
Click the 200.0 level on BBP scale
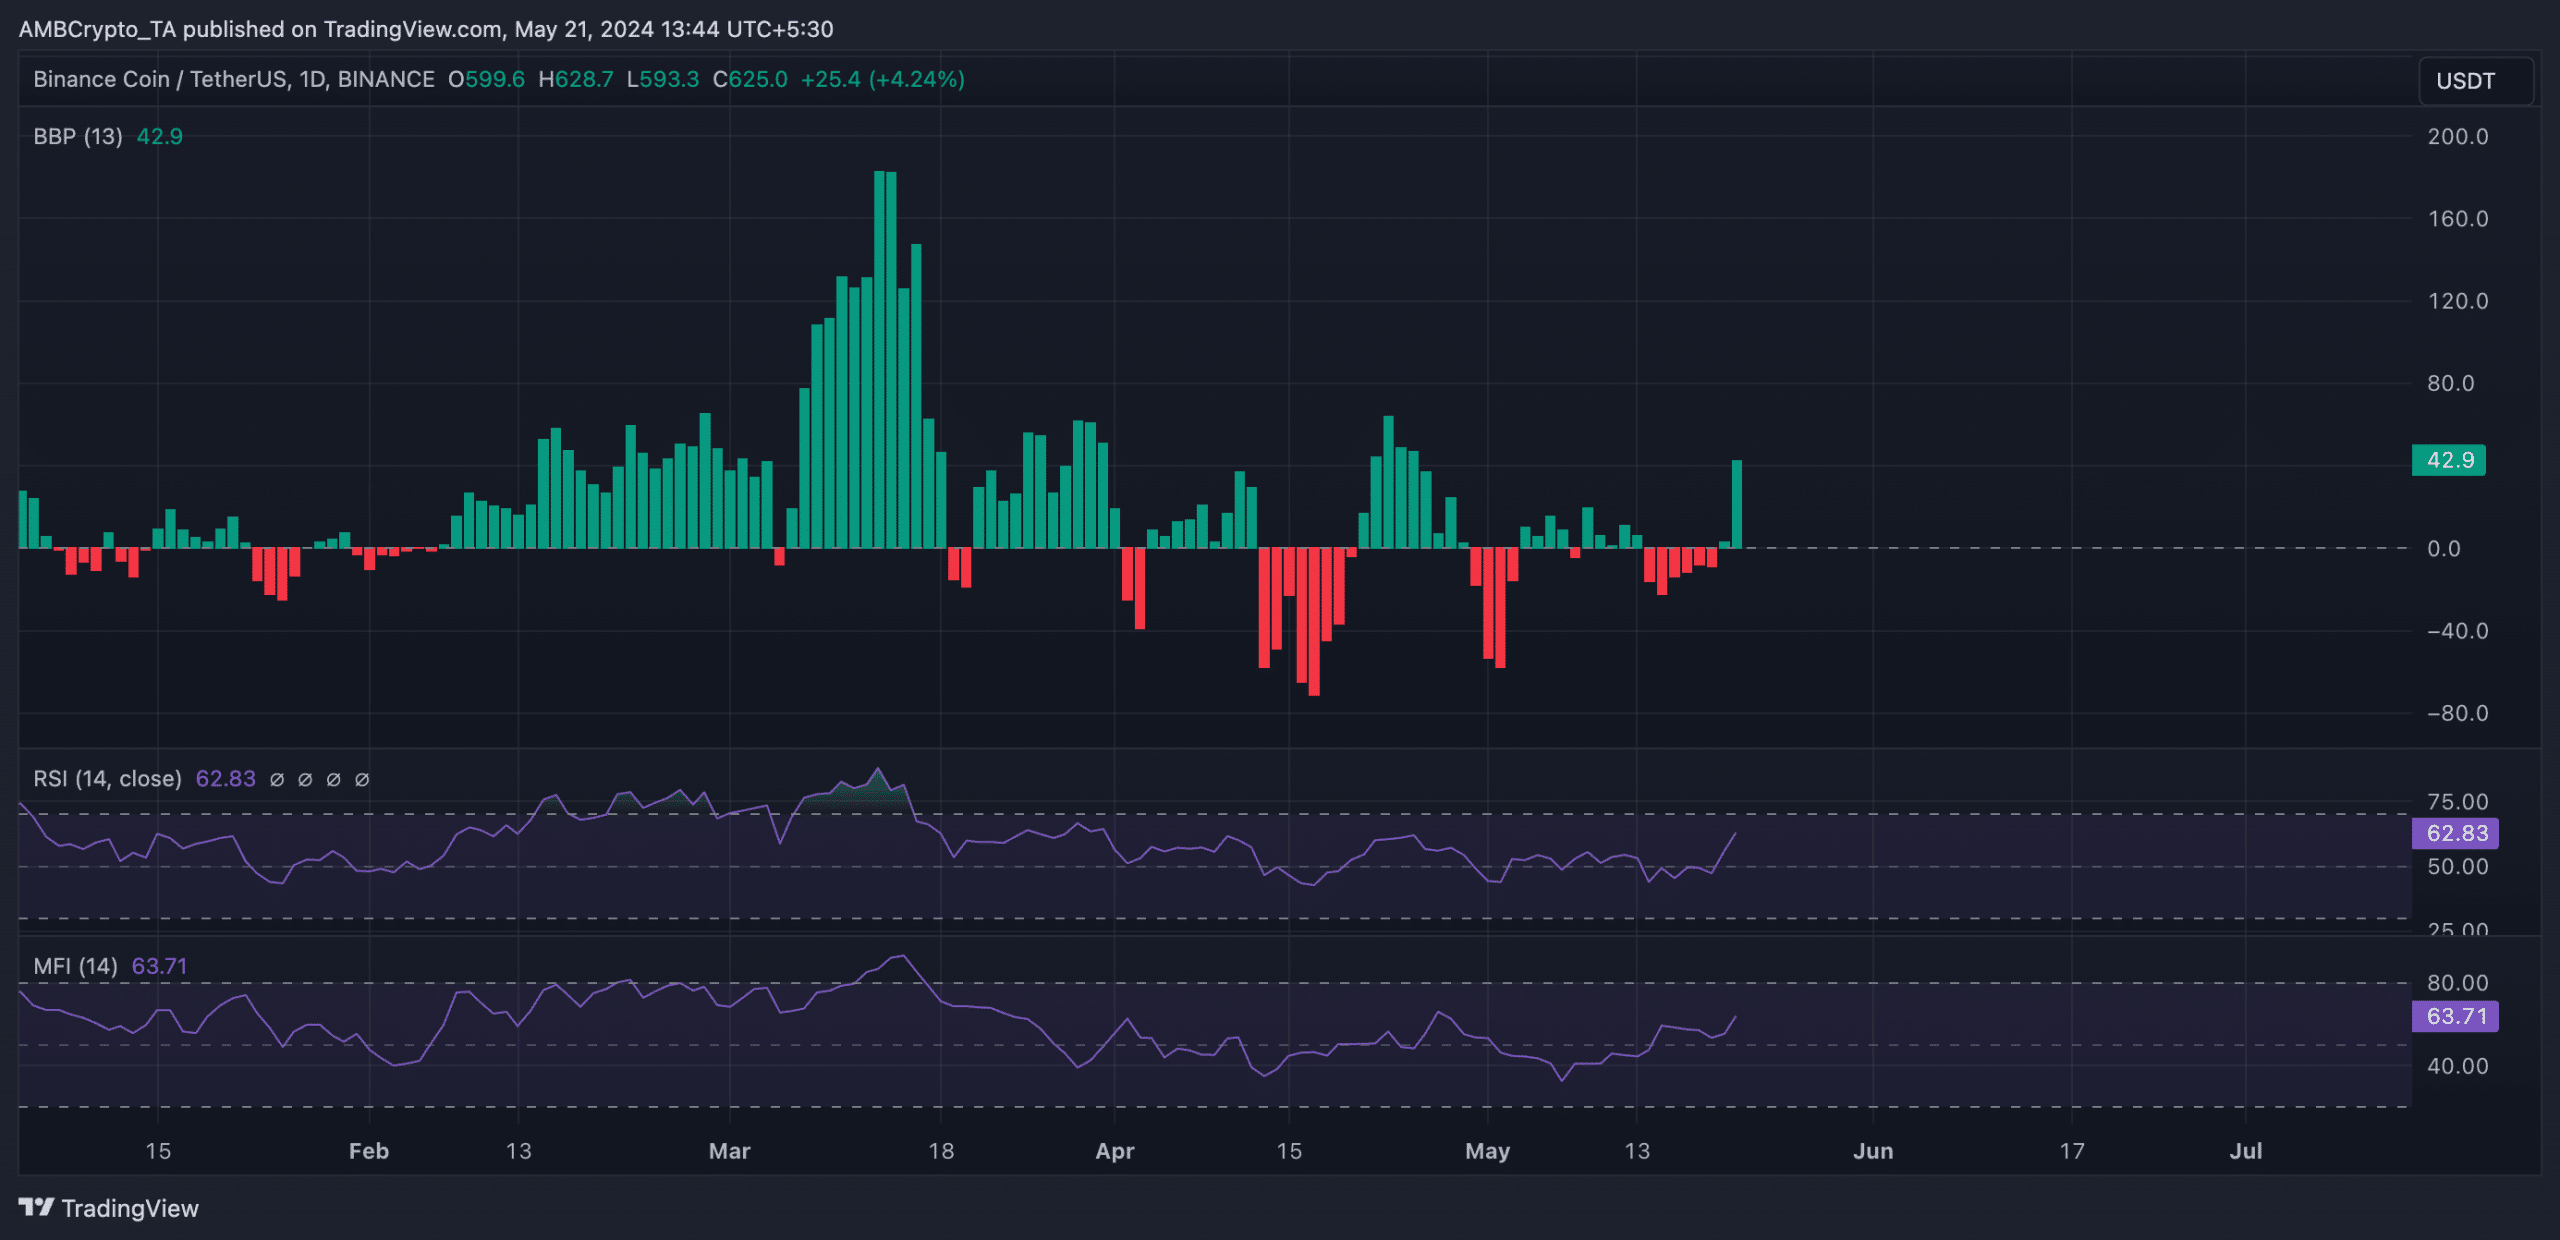click(x=2458, y=137)
